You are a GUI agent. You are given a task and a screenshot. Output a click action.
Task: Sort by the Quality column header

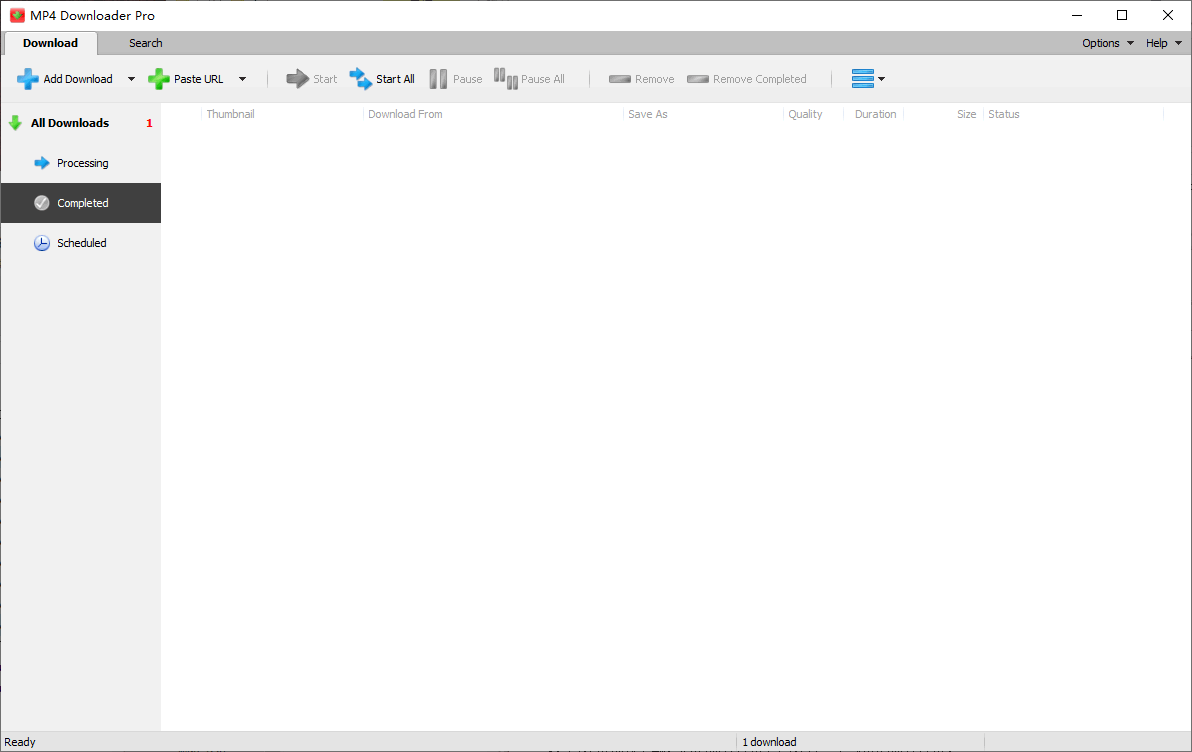tap(805, 114)
